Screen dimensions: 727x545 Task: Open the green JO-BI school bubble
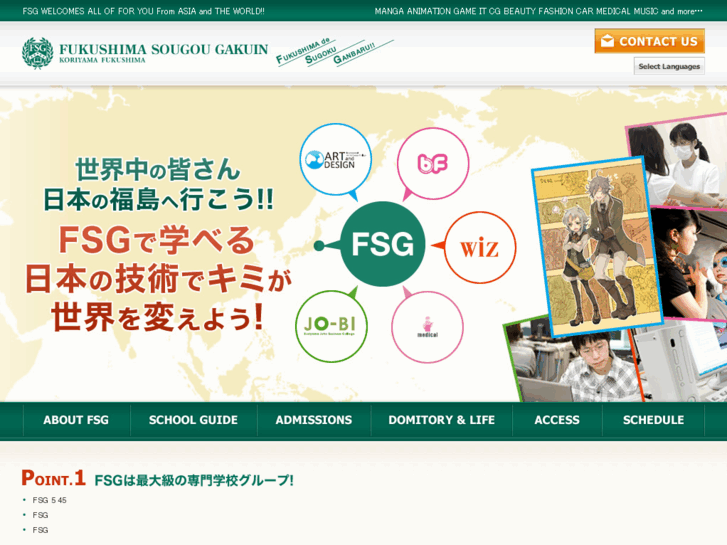331,326
